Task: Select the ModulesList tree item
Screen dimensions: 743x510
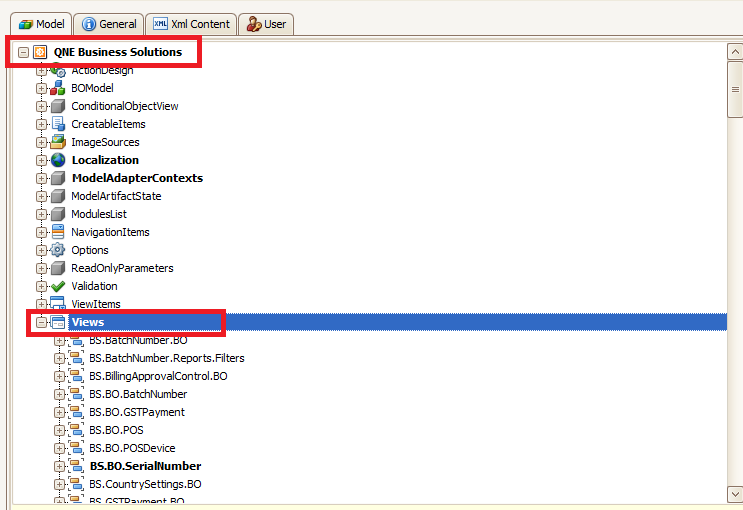Action: (99, 214)
